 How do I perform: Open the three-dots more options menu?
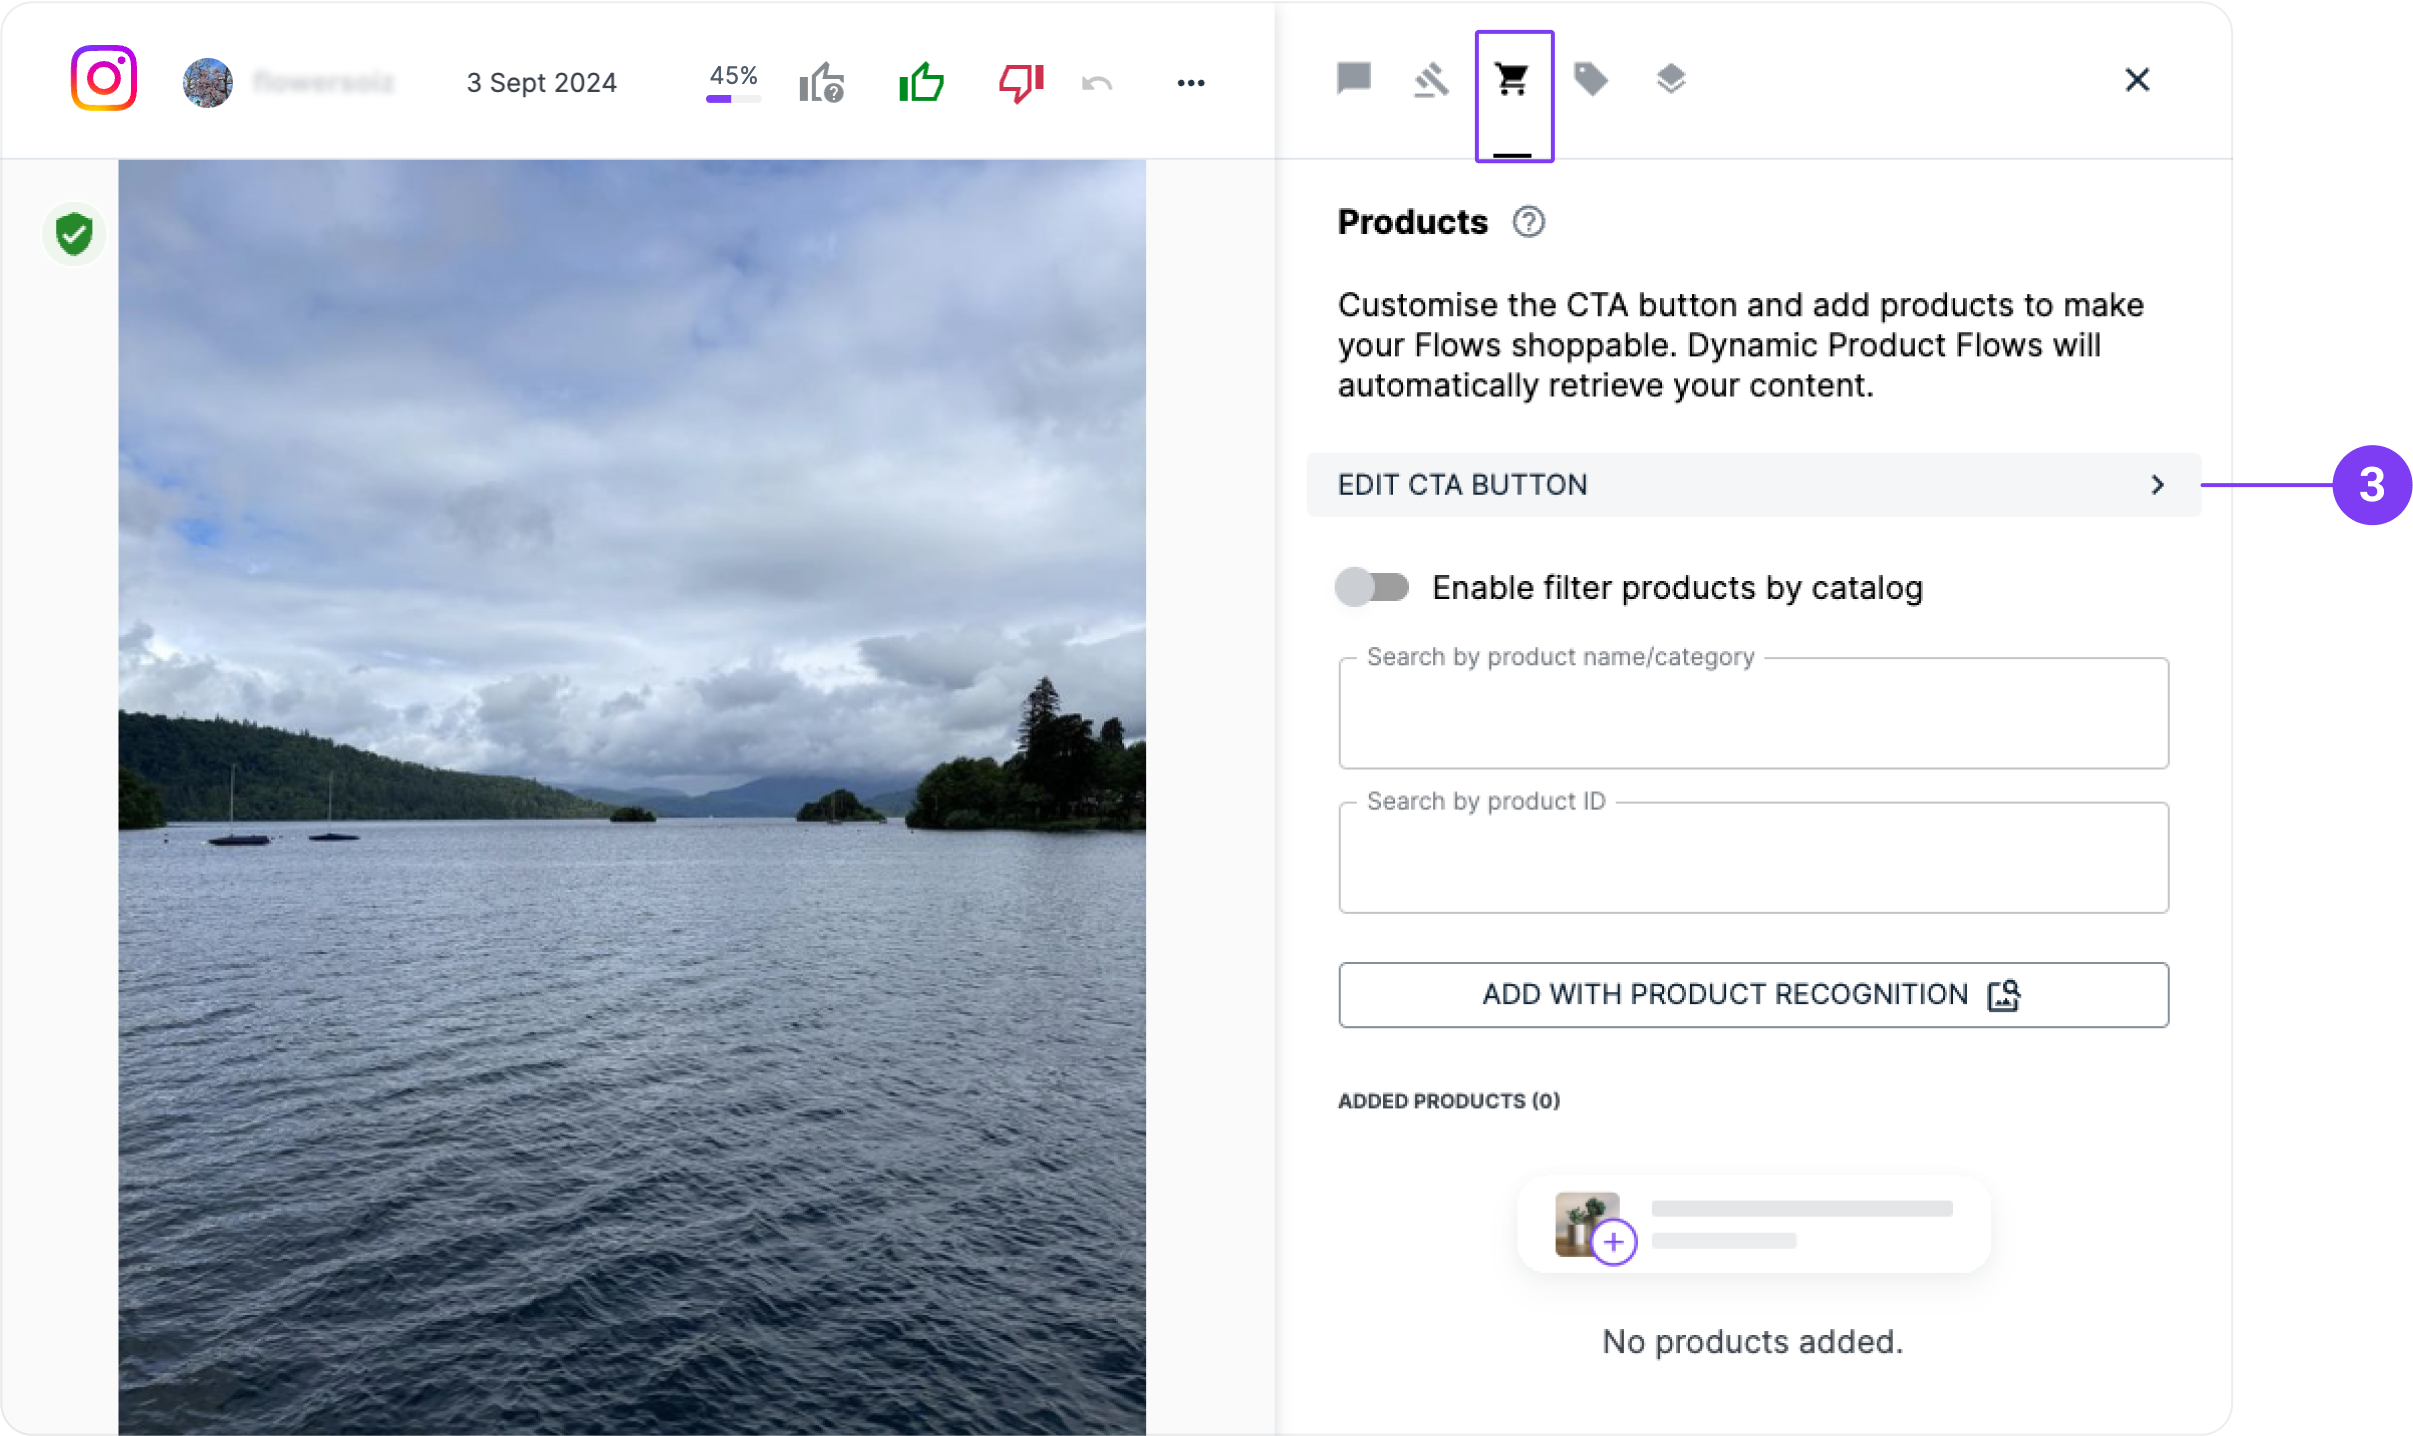(x=1190, y=83)
